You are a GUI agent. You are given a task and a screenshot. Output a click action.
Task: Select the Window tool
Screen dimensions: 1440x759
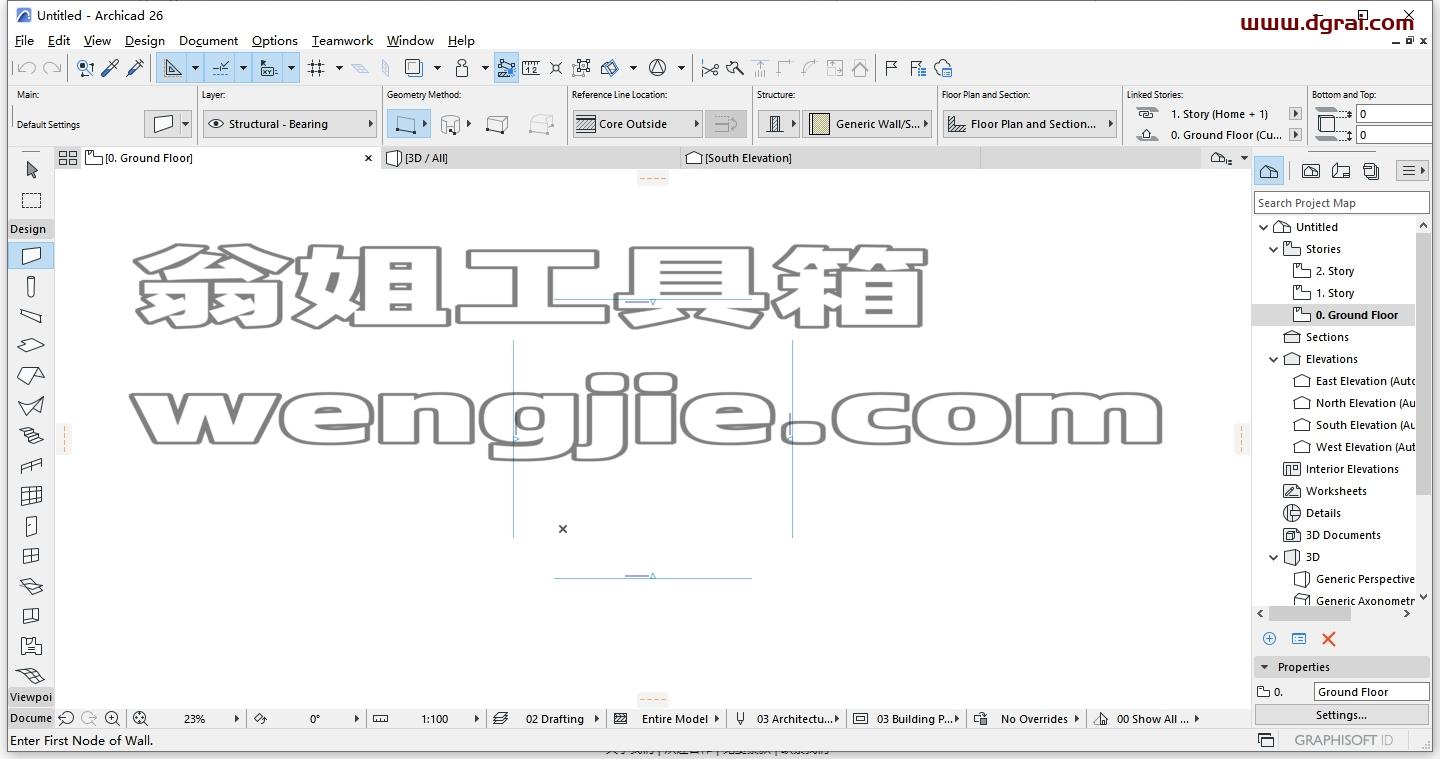pos(31,556)
